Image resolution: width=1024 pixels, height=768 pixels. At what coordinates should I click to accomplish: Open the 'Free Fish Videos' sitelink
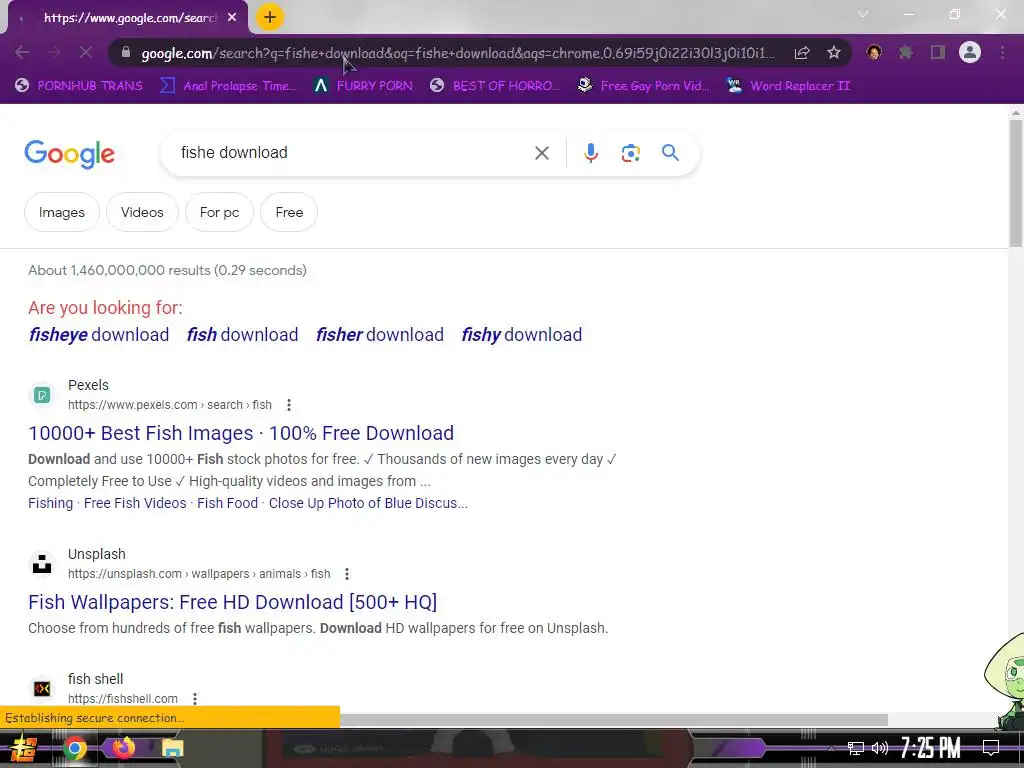coord(135,503)
